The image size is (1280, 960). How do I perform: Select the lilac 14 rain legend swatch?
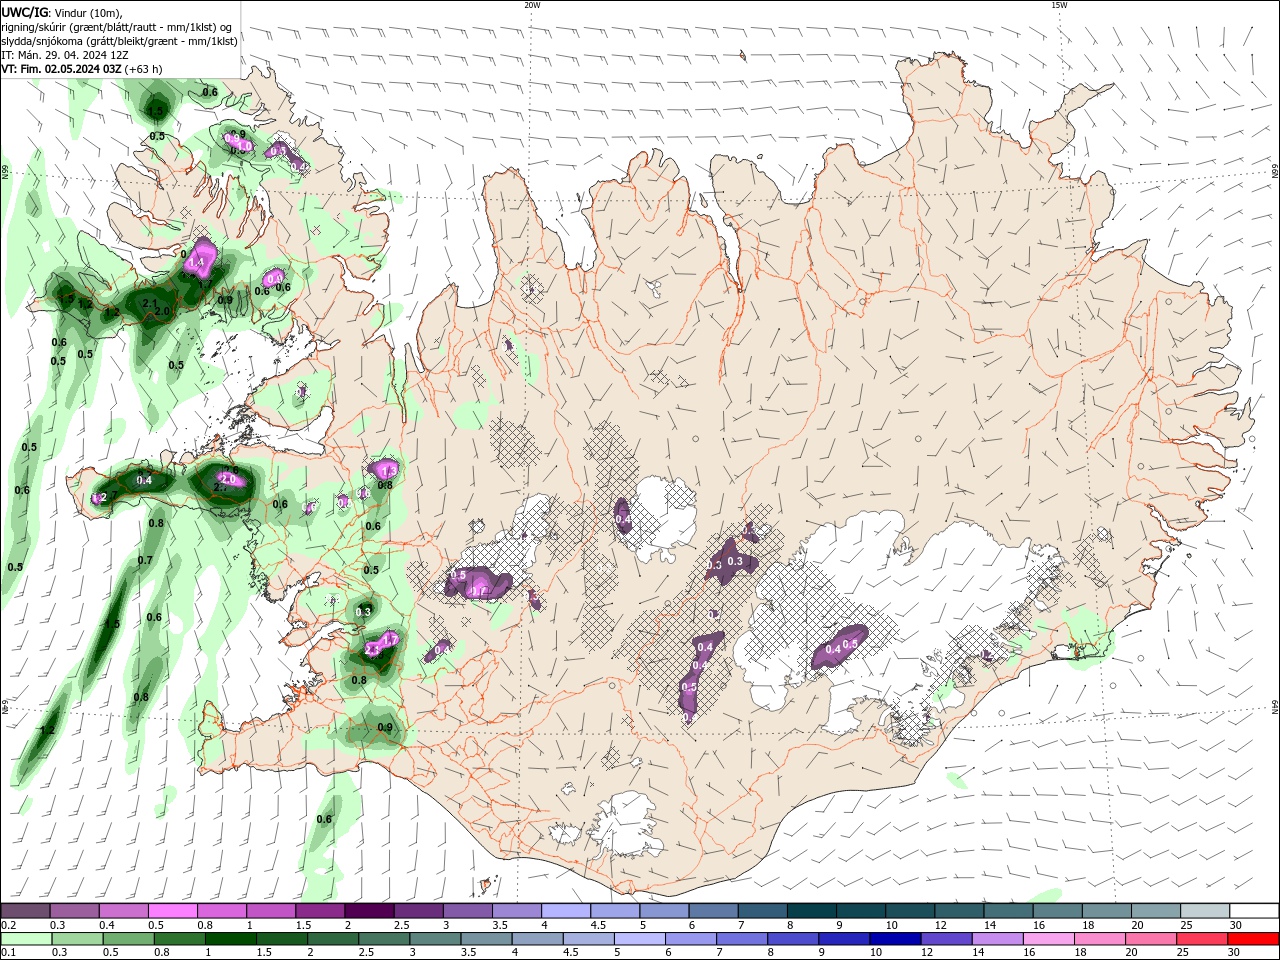997,939
